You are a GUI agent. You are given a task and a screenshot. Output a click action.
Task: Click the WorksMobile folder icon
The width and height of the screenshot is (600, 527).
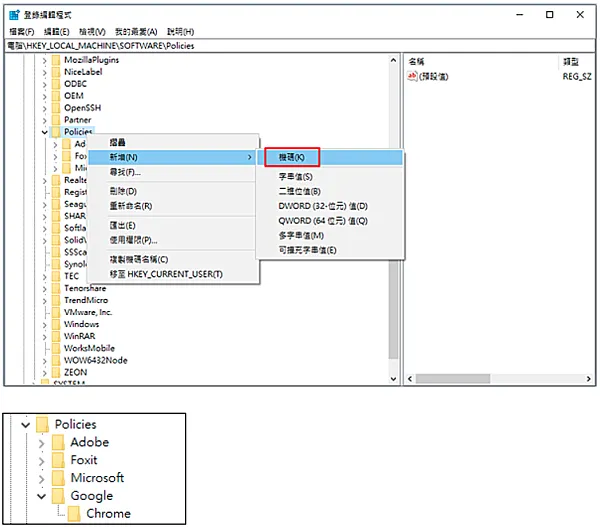point(56,348)
